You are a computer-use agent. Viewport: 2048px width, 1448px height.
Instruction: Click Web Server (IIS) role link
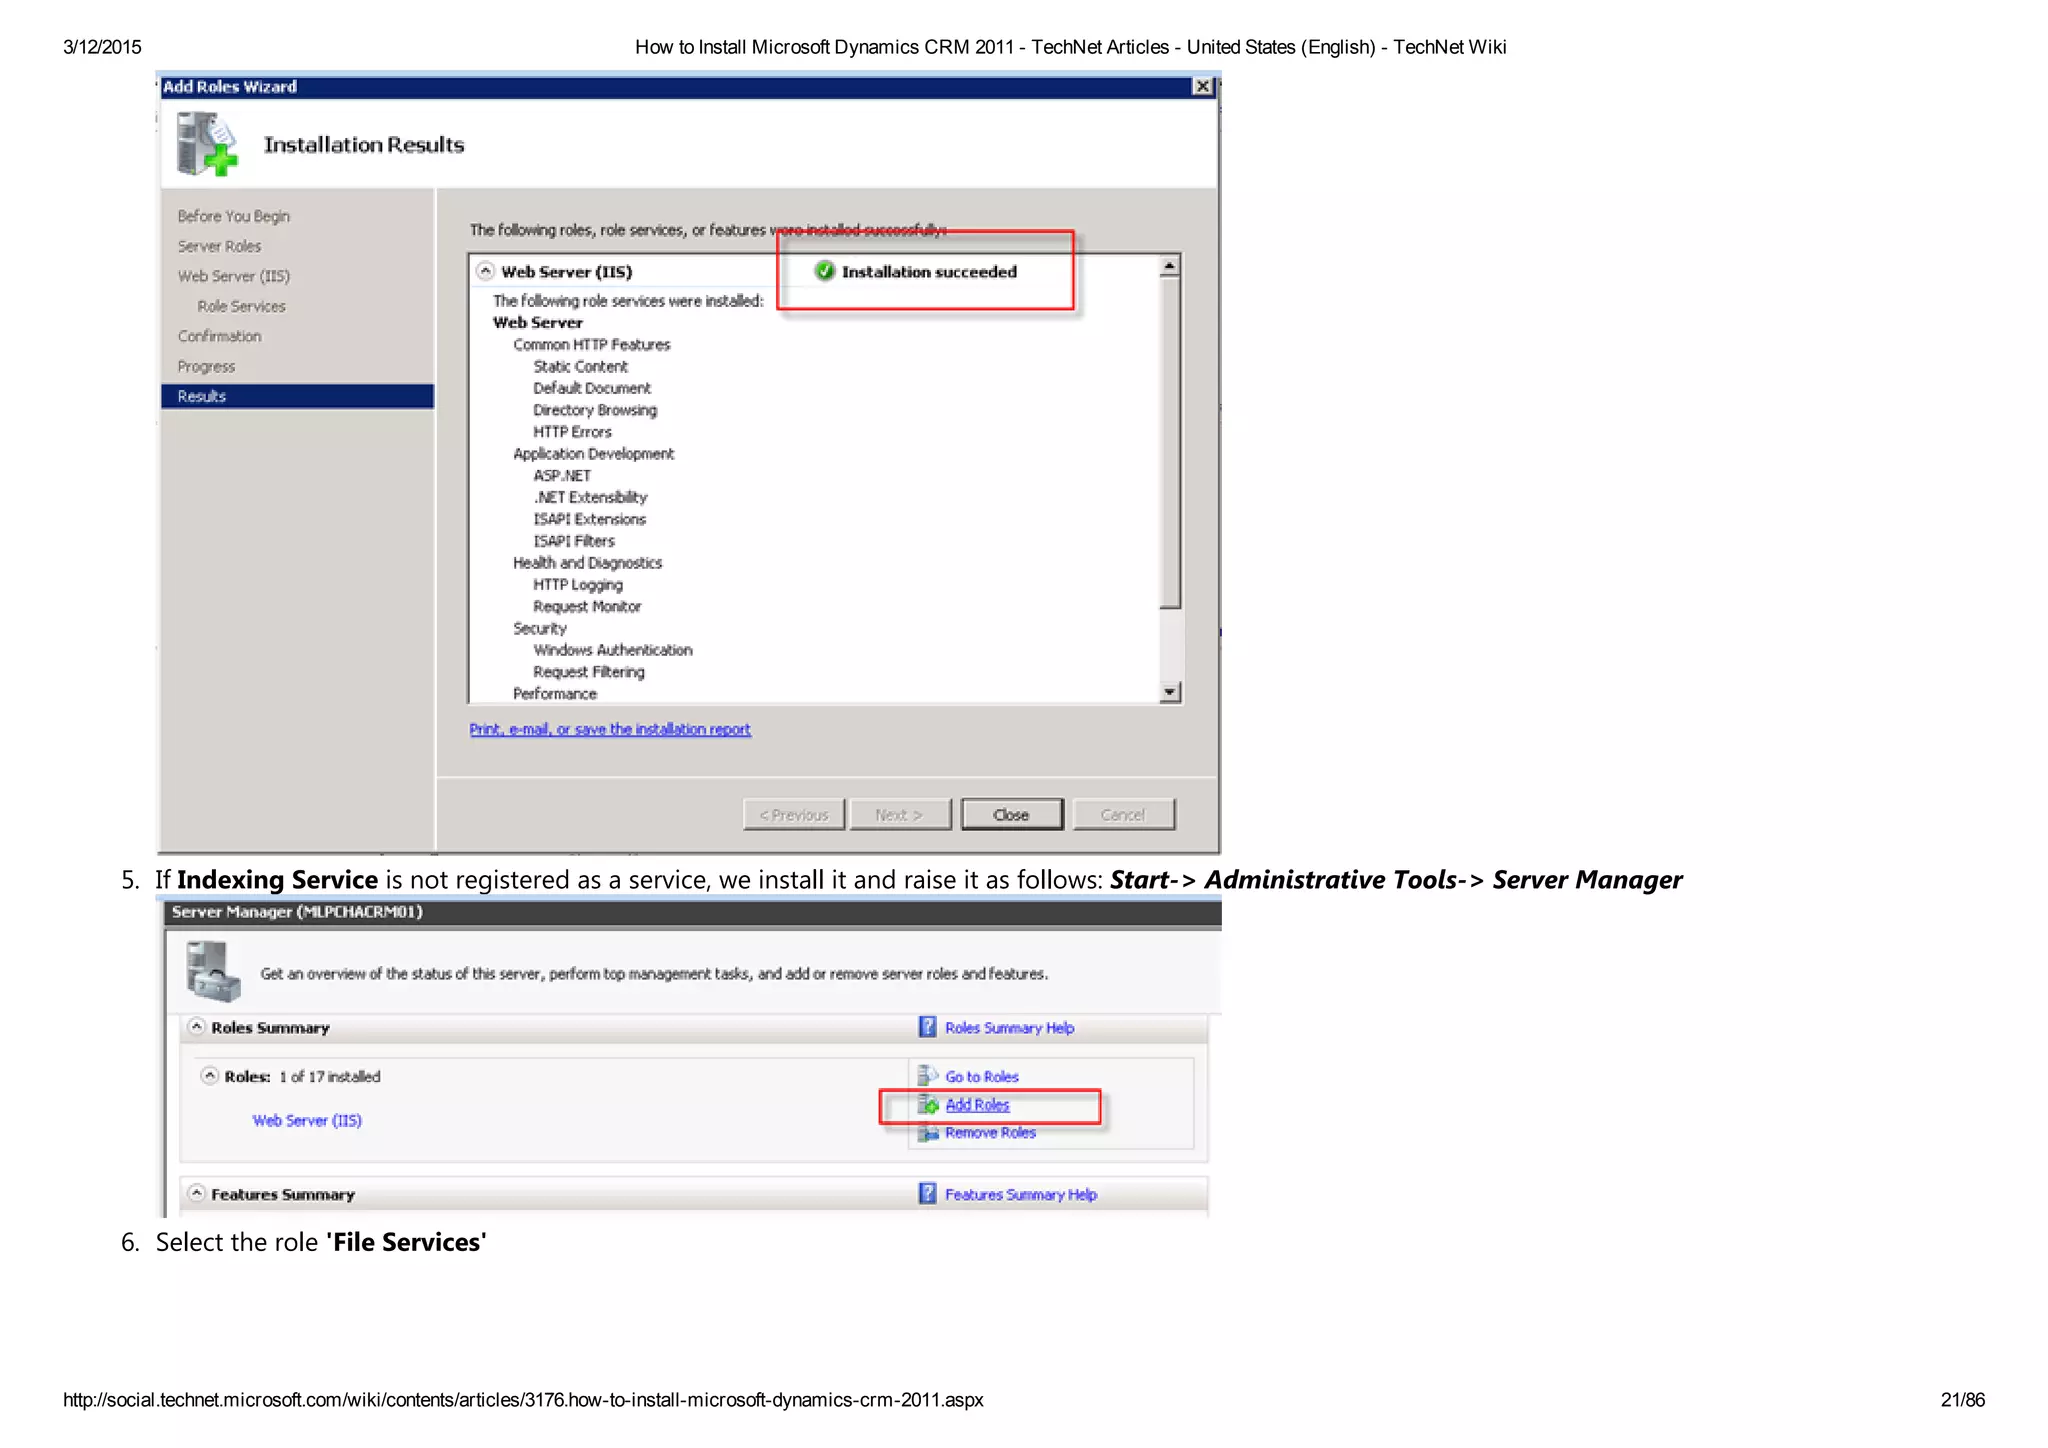[x=307, y=1120]
